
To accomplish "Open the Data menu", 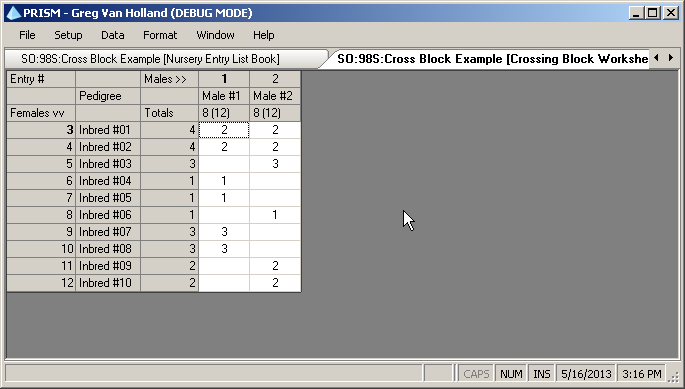I will point(113,35).
